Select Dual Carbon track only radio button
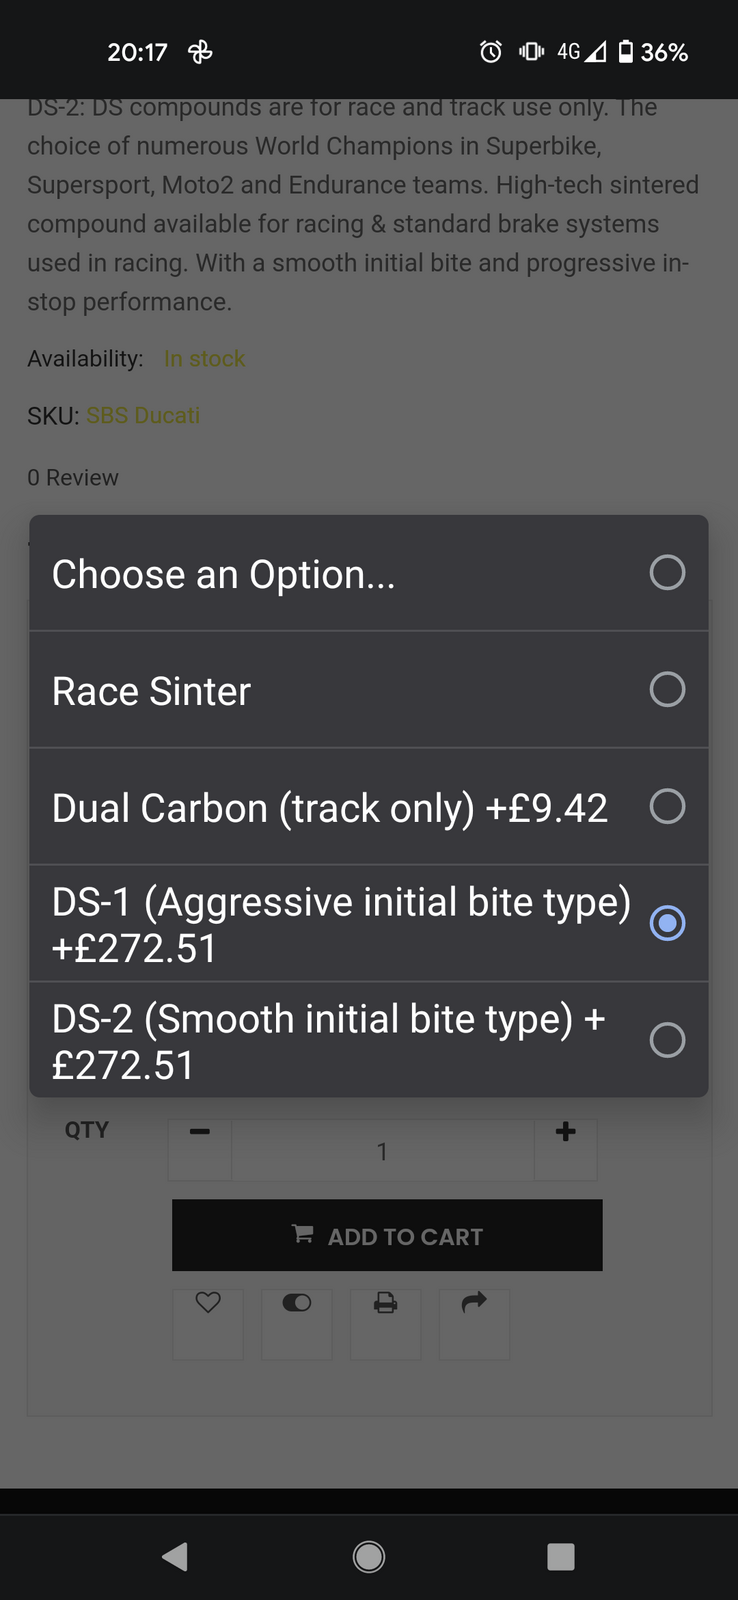The image size is (738, 1600). (x=667, y=806)
